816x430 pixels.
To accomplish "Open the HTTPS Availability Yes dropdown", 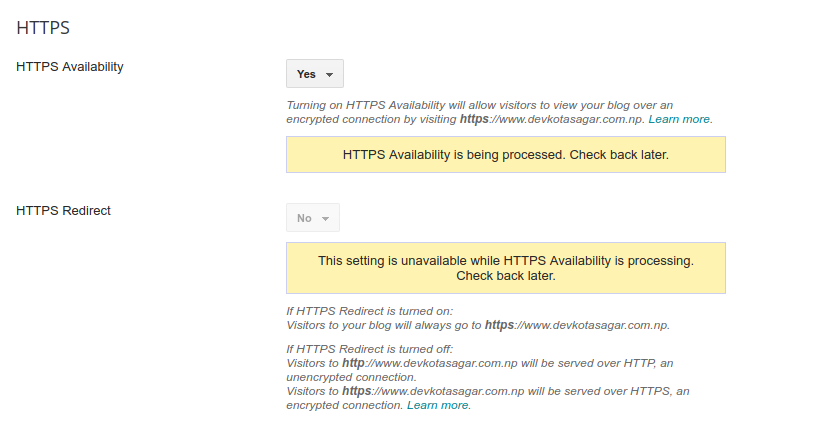I will tap(315, 74).
